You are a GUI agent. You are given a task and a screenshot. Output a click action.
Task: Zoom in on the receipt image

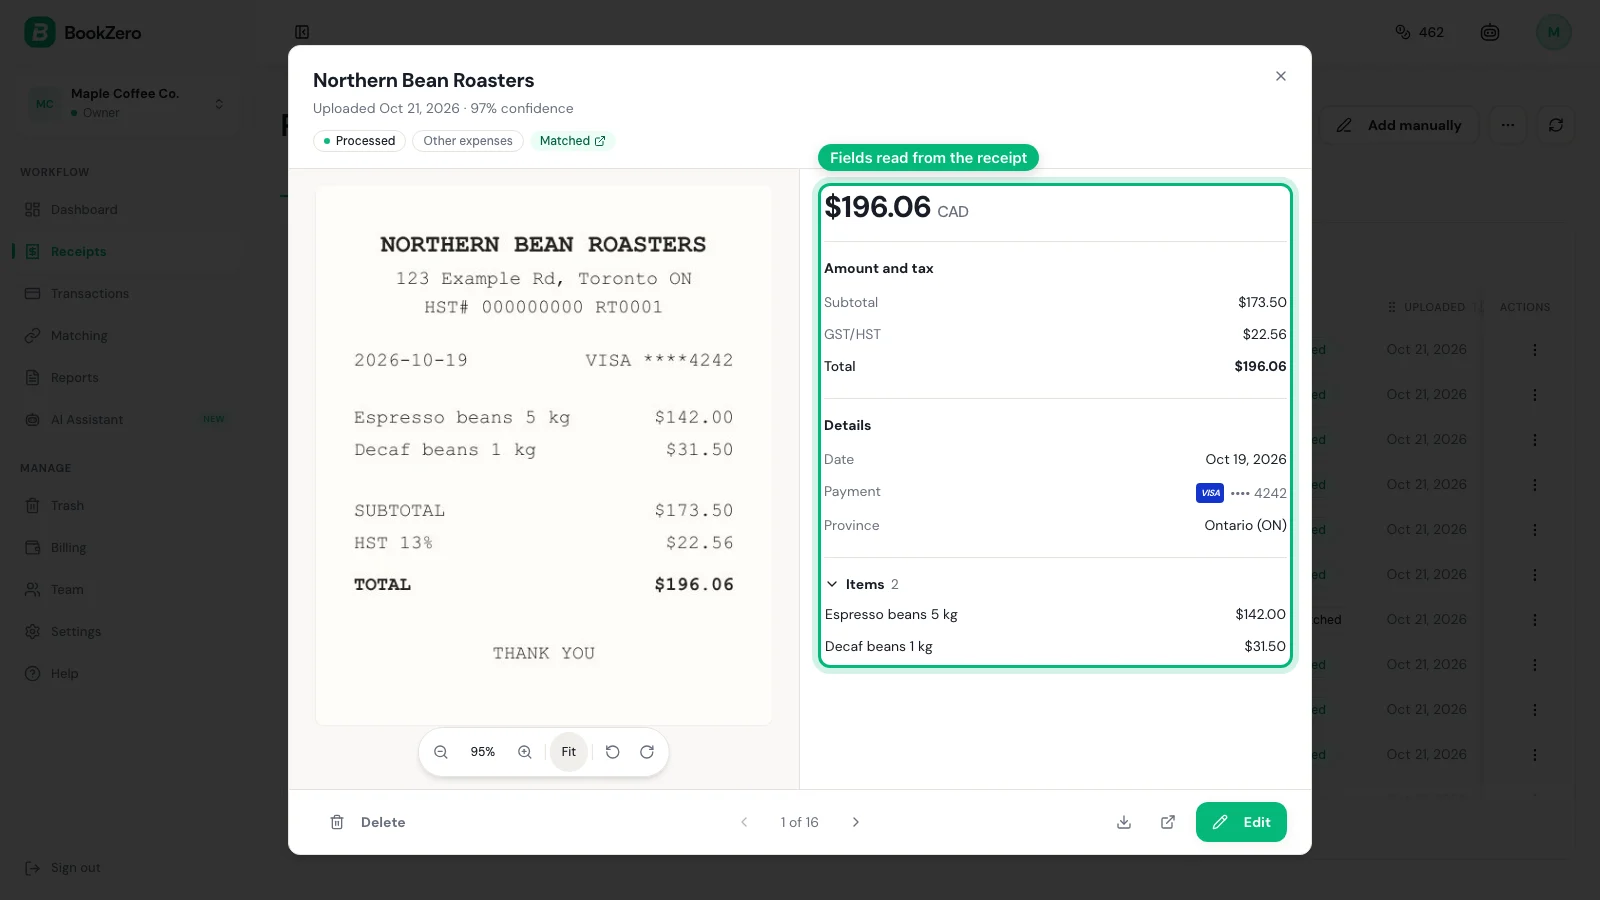[525, 752]
